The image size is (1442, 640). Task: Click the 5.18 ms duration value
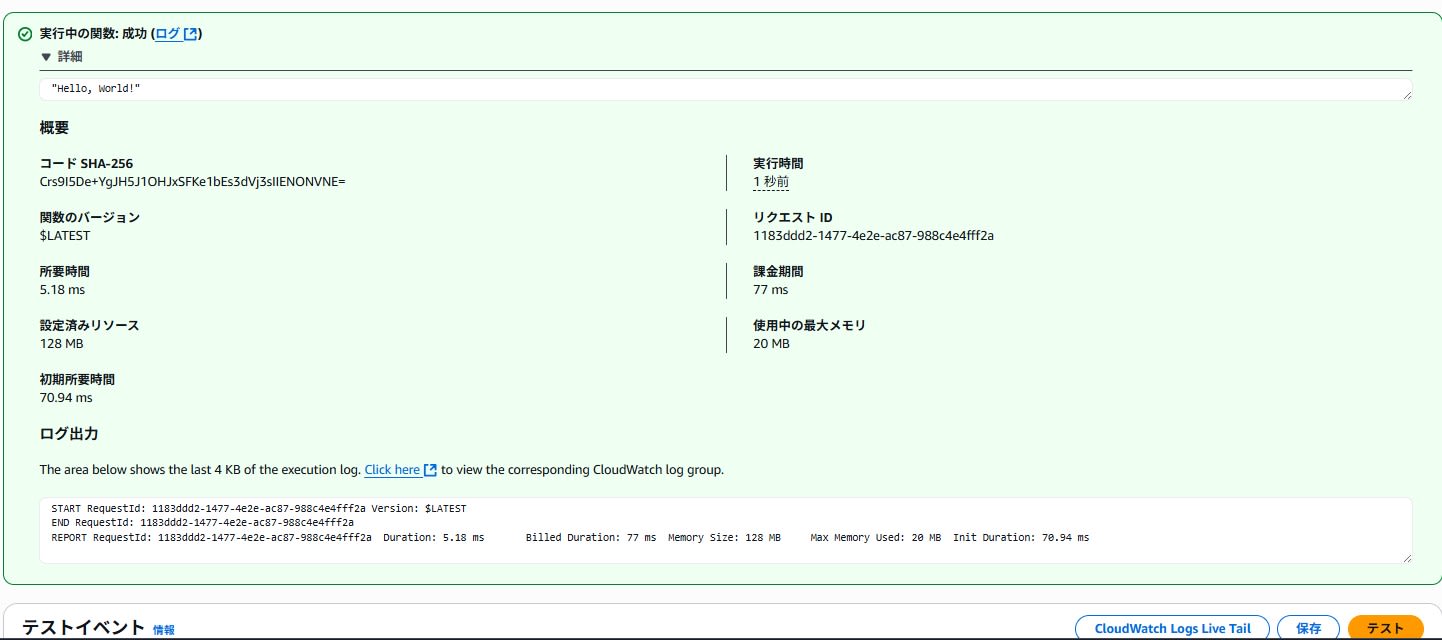62,290
